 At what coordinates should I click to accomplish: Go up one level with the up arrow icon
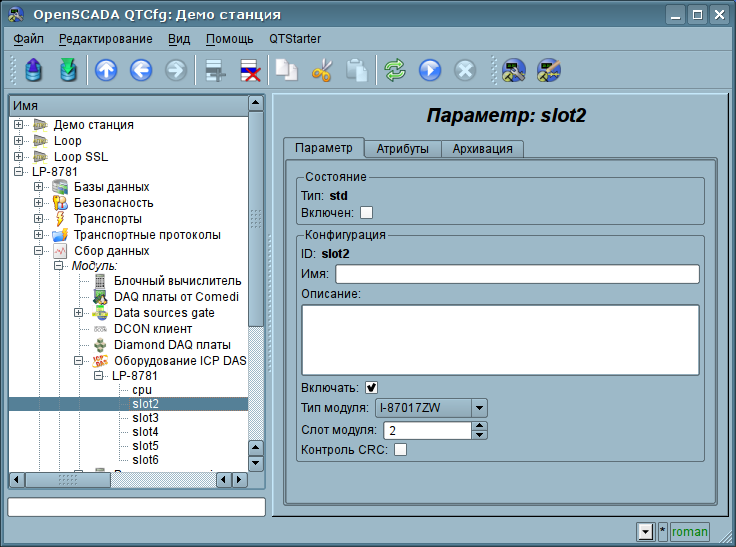pyautogui.click(x=106, y=70)
